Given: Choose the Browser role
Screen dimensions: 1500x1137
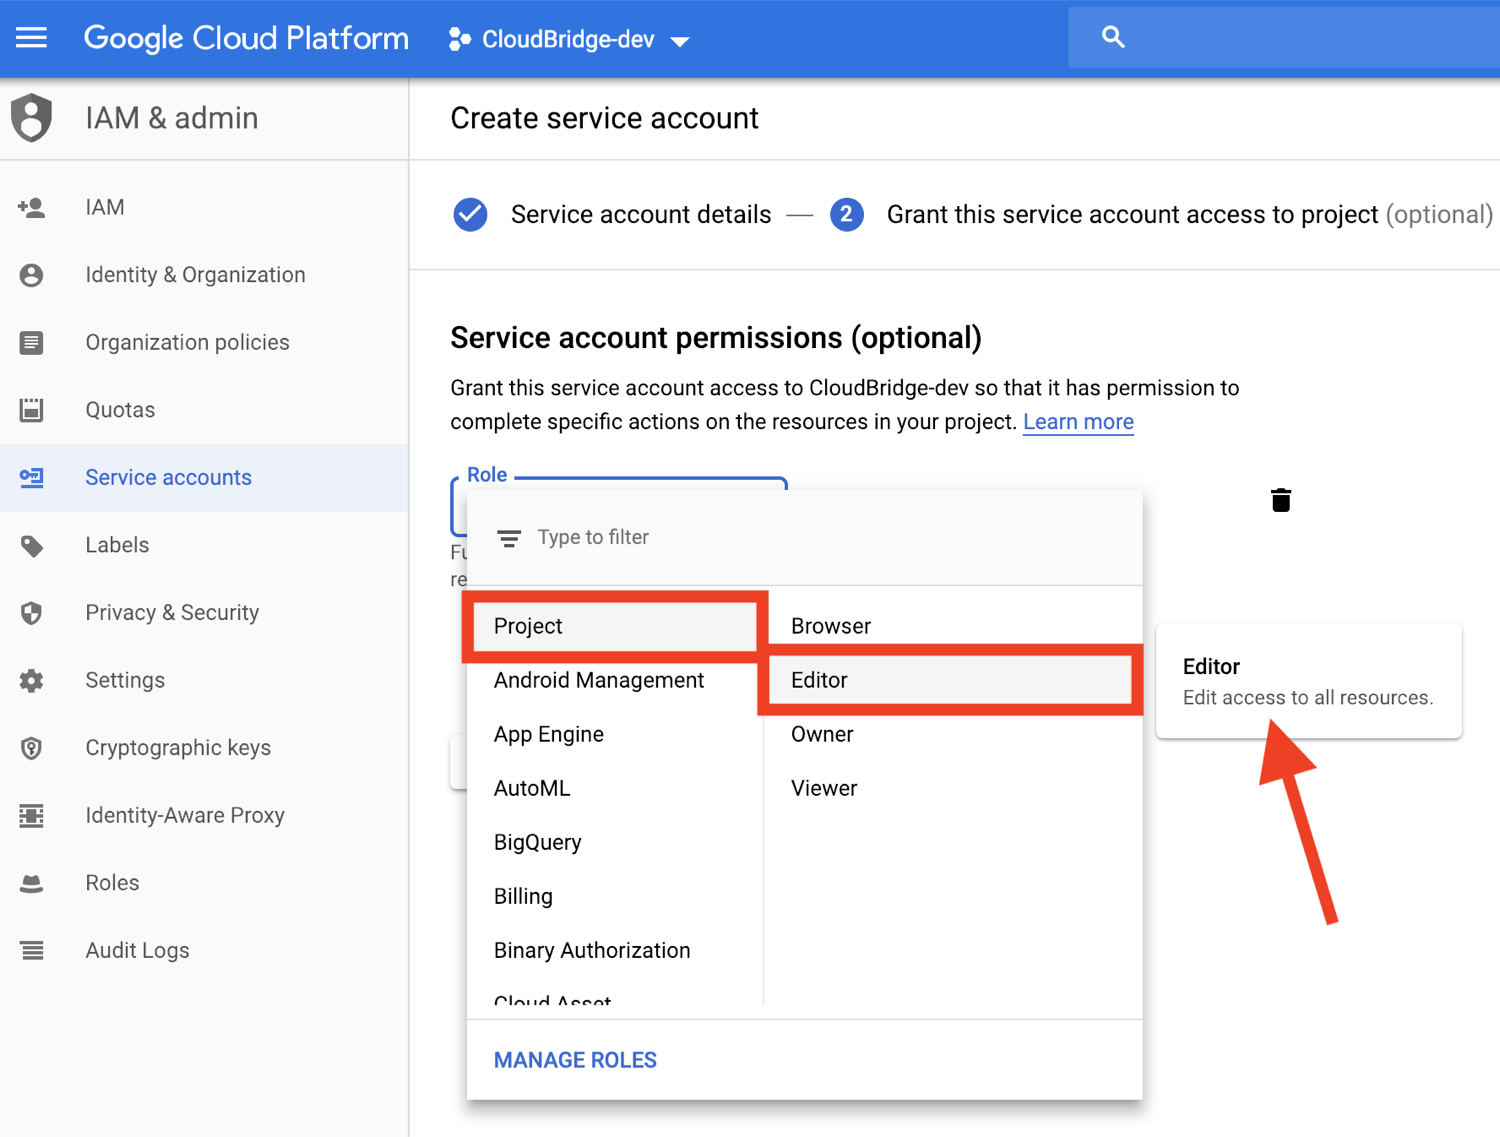Looking at the screenshot, I should pos(953,627).
